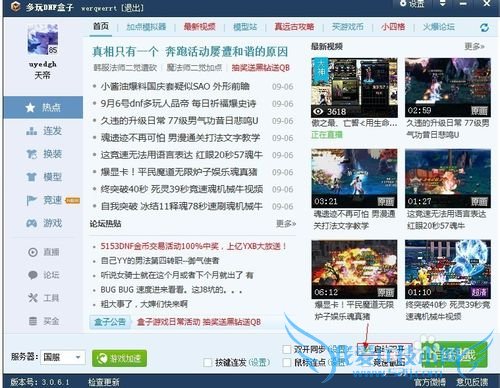Play the 06:12 video thumbnail

coord(354,269)
